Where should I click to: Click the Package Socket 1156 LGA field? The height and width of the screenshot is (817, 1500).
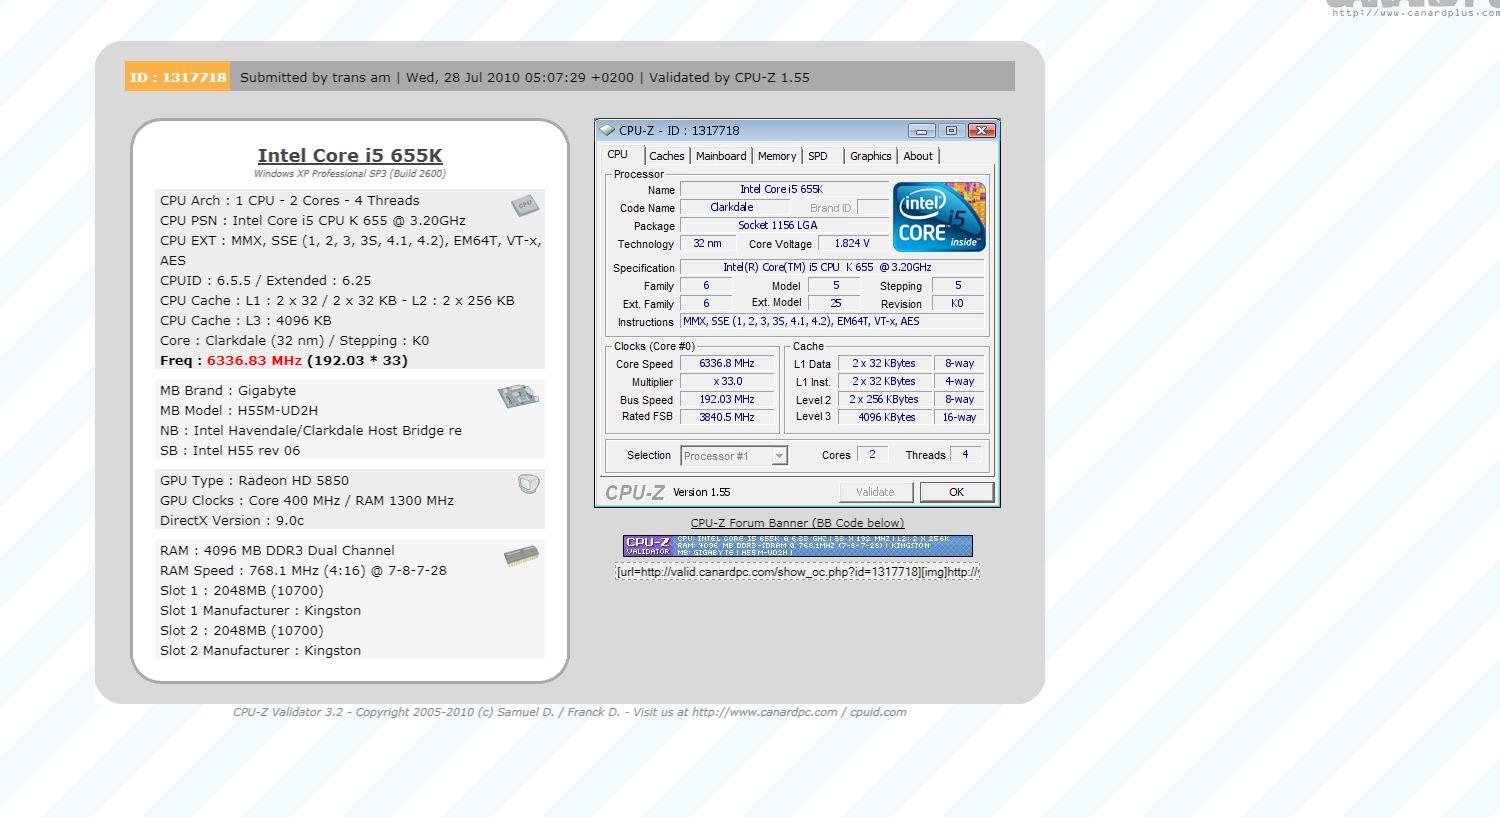(x=783, y=225)
